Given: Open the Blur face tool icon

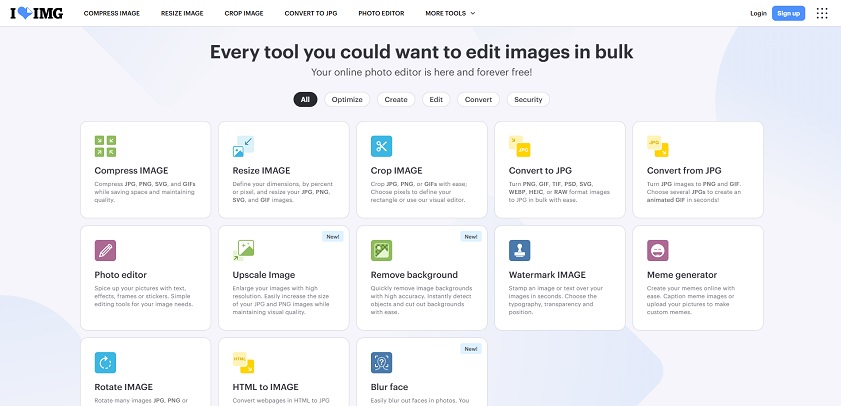Looking at the screenshot, I should click(381, 361).
